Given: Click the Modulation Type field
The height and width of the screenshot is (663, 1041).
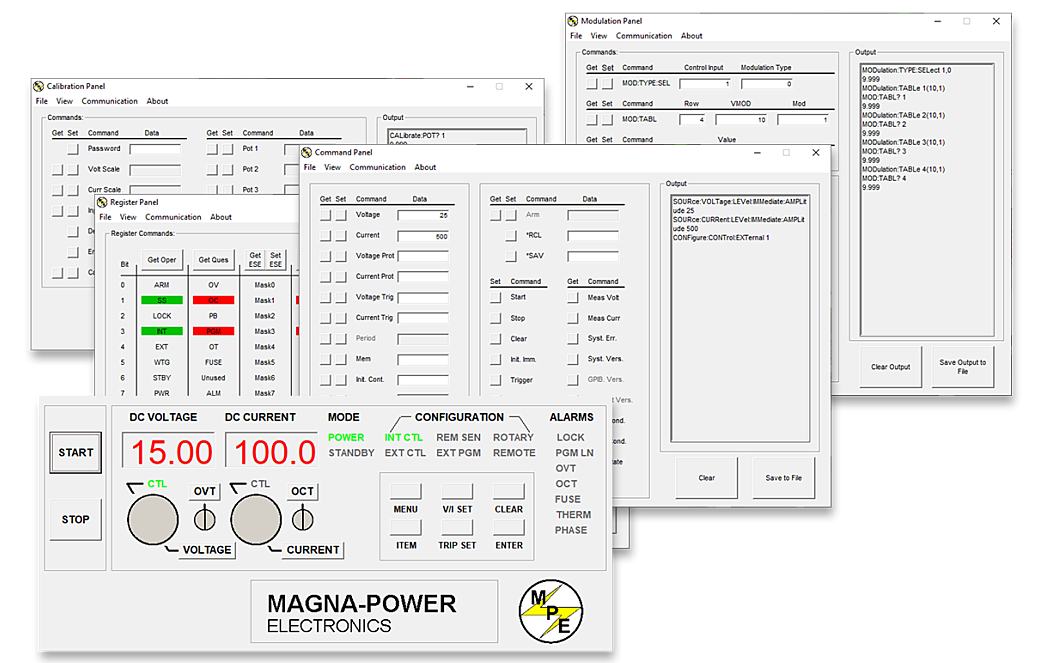Looking at the screenshot, I should pos(767,84).
